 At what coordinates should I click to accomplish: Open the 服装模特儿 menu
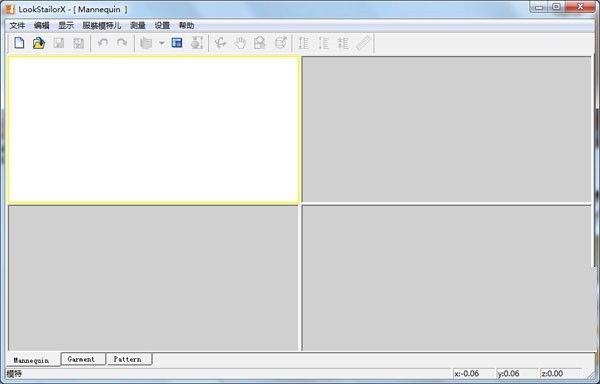click(x=102, y=26)
